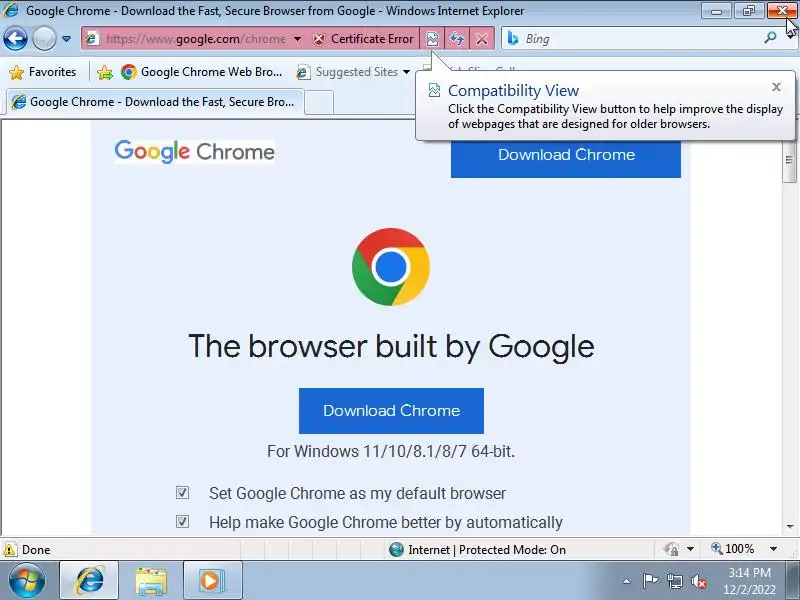Click the muted volume tray icon
Viewport: 800px width, 600px height.
698,581
